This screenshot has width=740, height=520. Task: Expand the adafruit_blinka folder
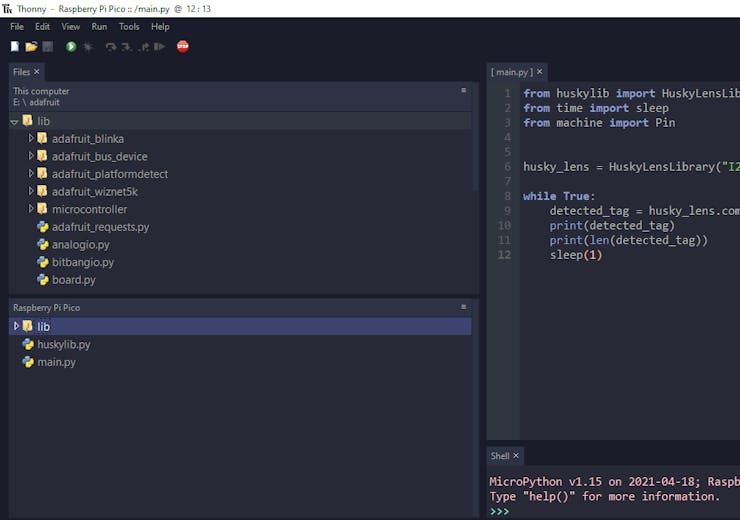pyautogui.click(x=31, y=138)
